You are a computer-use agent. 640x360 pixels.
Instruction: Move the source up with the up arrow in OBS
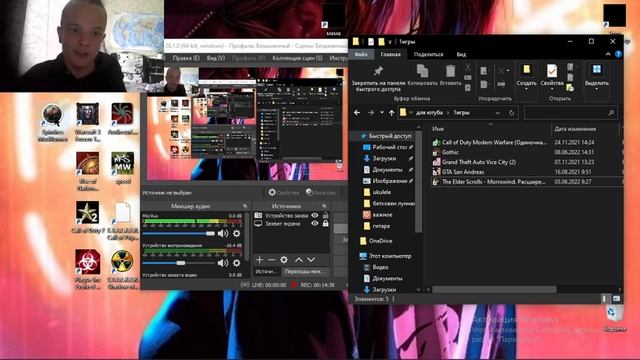[x=299, y=260]
